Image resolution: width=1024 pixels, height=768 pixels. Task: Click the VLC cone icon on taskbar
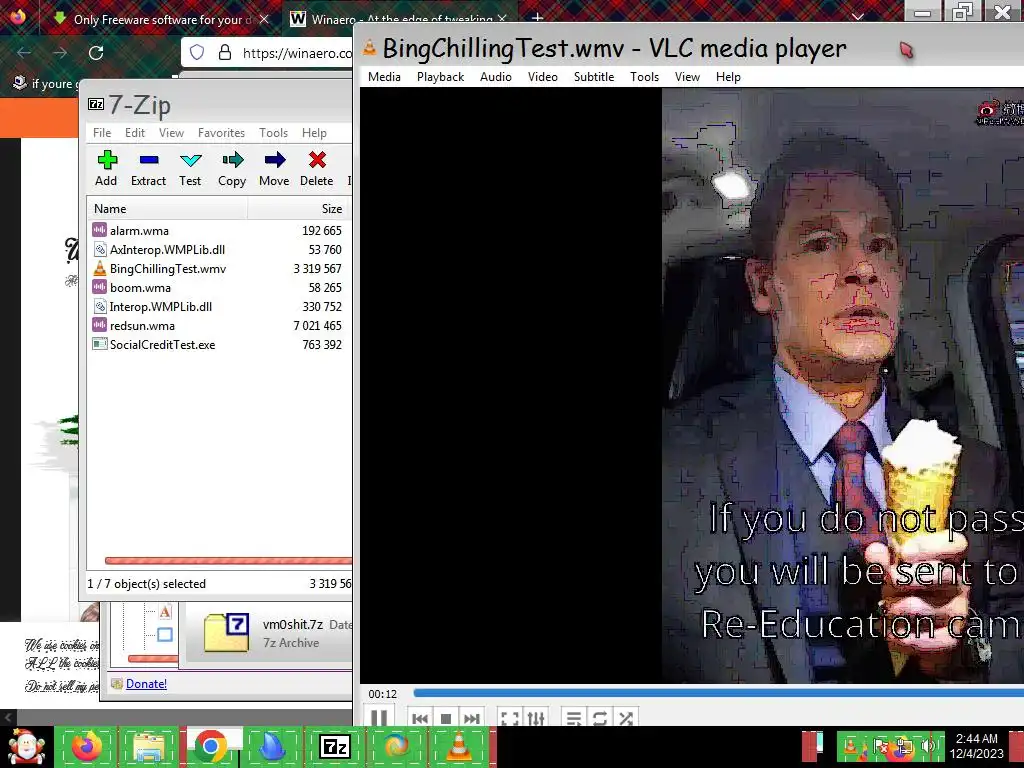coord(458,747)
